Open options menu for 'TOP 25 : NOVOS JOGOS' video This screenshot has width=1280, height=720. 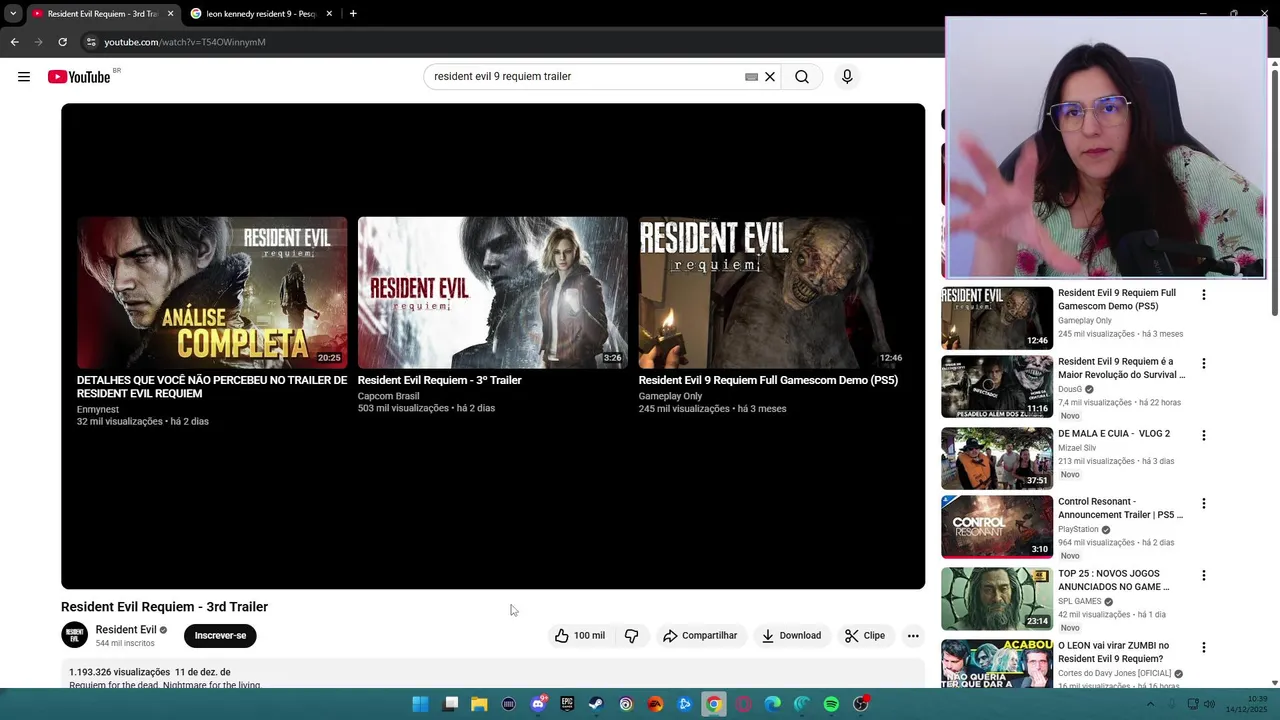coord(1204,575)
